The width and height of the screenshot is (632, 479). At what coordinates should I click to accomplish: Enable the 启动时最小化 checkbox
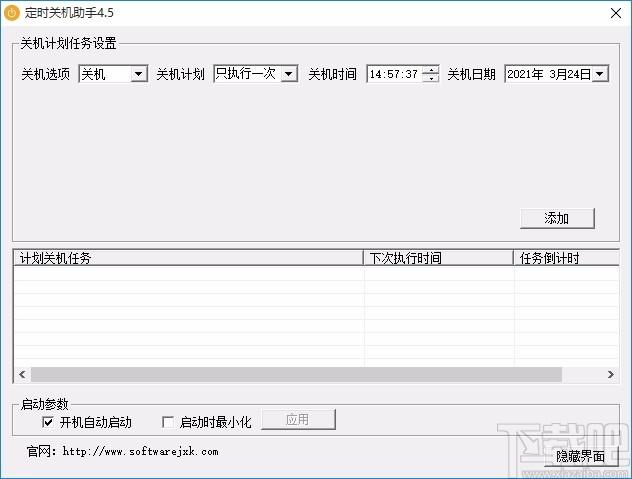pyautogui.click(x=168, y=423)
